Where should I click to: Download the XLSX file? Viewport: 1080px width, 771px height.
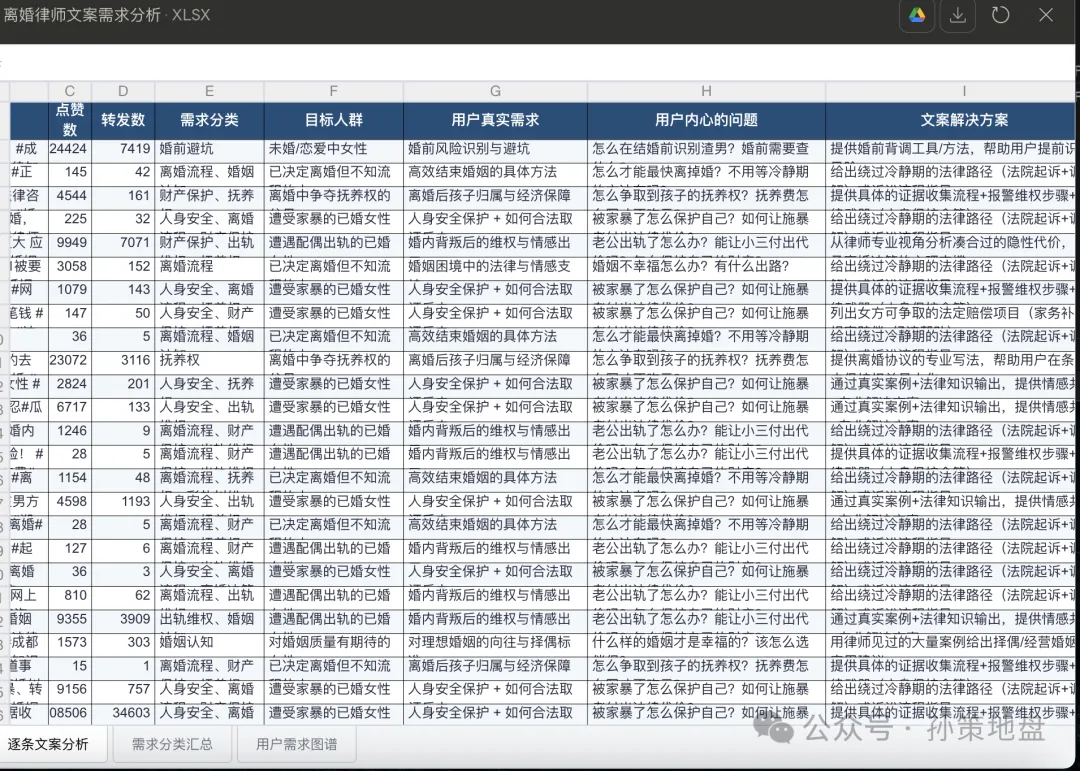pos(957,15)
